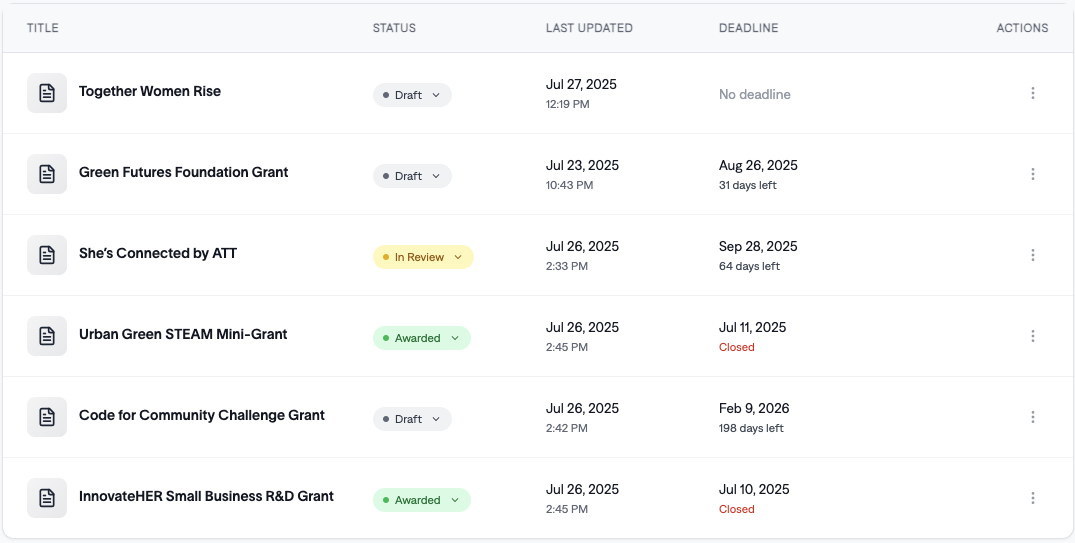Viewport: 1075px width, 543px height.
Task: Change In Review status for She's Connected
Action: pyautogui.click(x=423, y=257)
